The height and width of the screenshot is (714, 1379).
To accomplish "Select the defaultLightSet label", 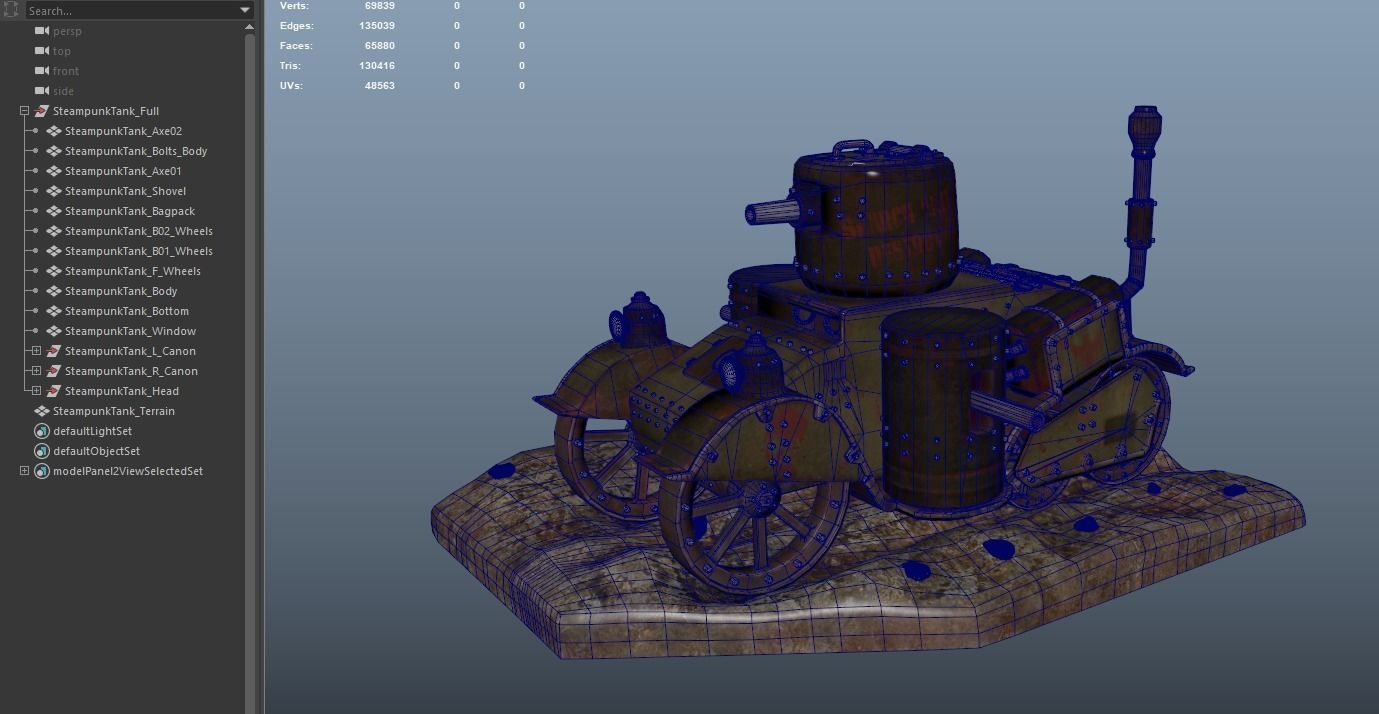I will (x=92, y=431).
